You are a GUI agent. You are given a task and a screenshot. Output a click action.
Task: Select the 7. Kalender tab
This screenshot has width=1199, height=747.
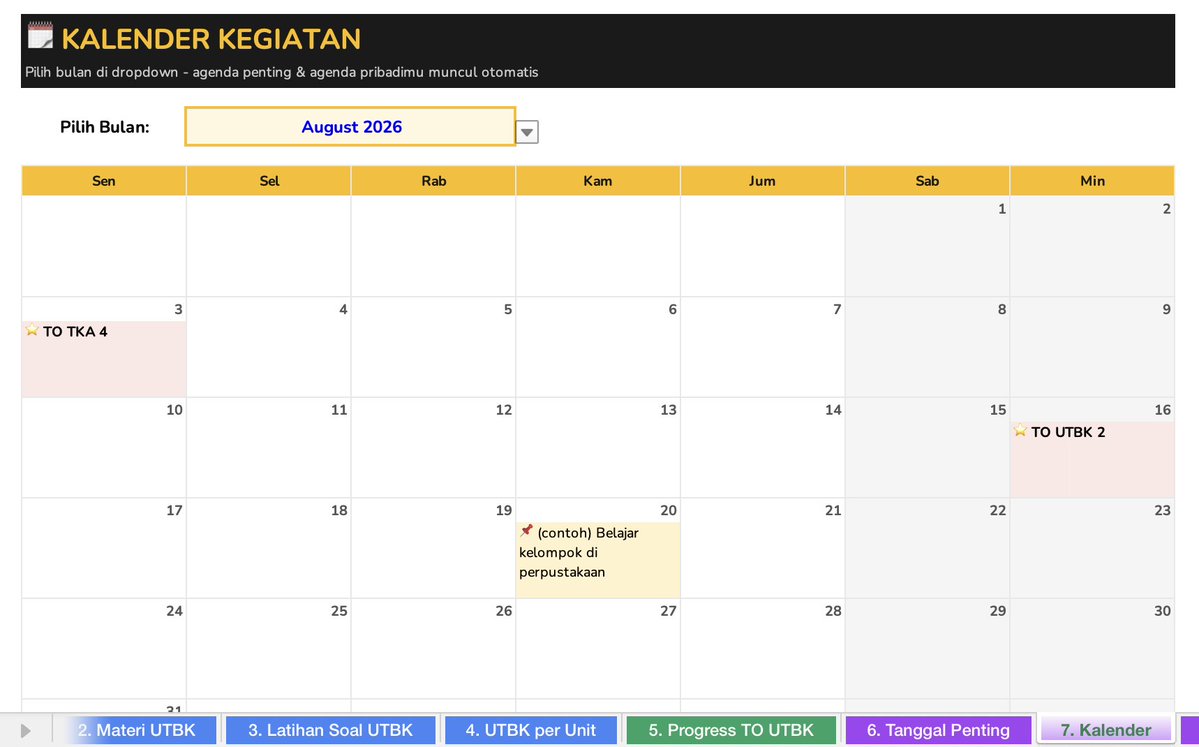[x=1106, y=730]
